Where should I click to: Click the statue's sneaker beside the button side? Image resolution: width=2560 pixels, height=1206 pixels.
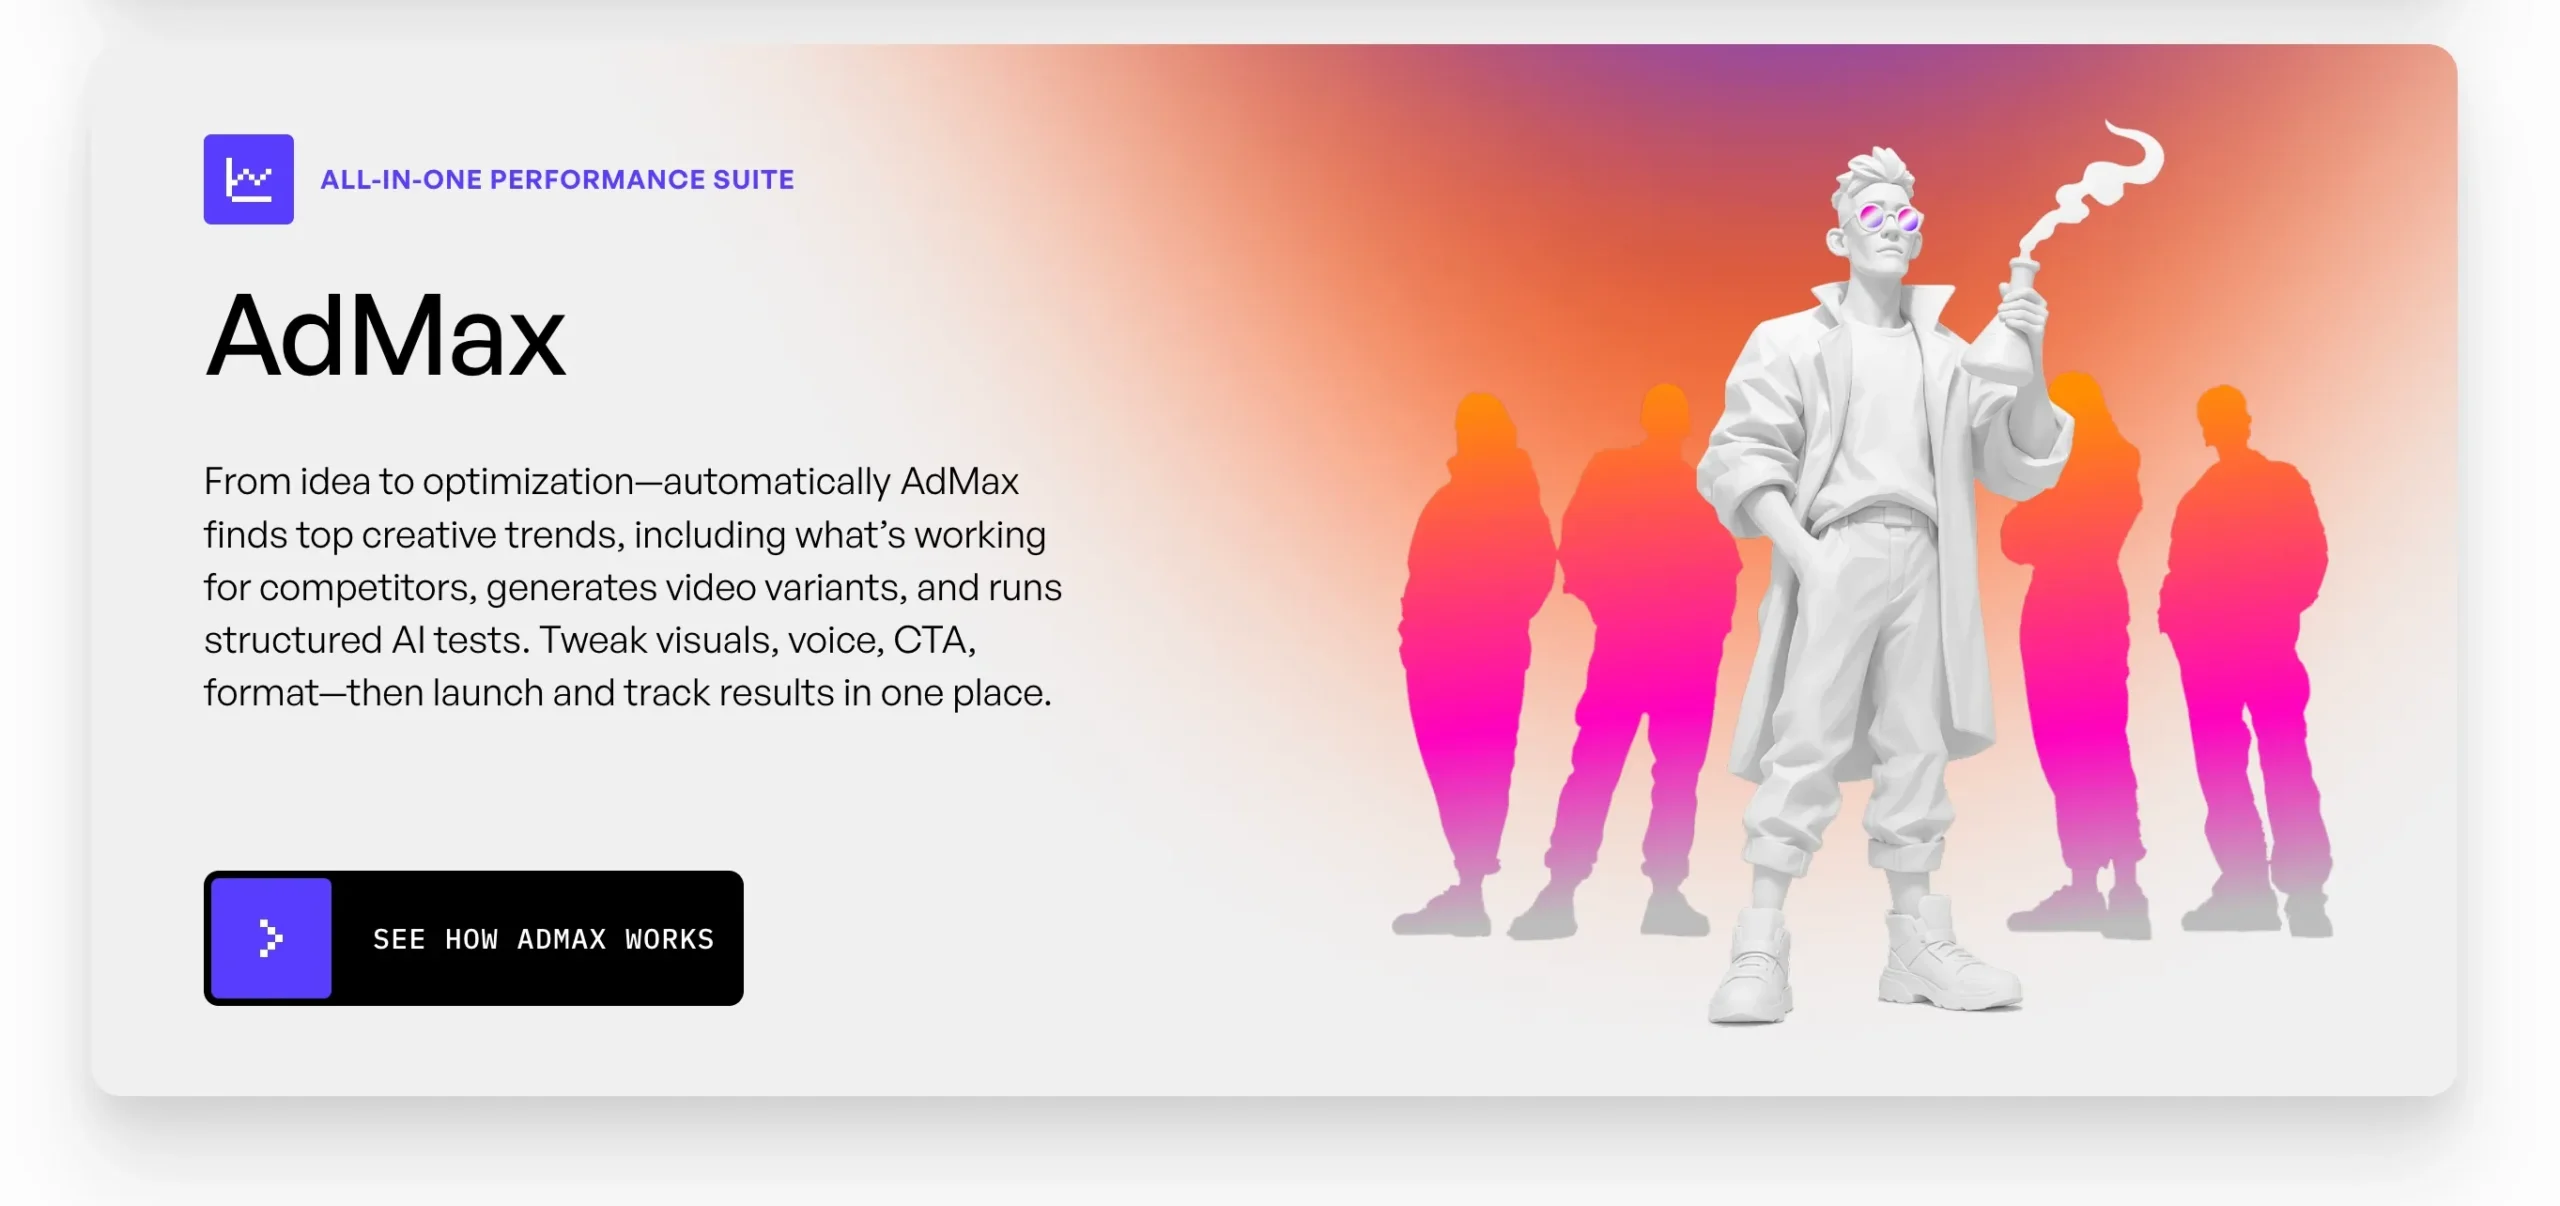click(x=1752, y=966)
